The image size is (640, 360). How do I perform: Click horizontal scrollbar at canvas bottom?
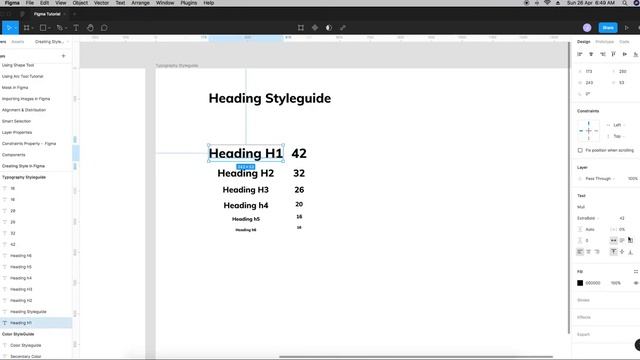(416, 357)
